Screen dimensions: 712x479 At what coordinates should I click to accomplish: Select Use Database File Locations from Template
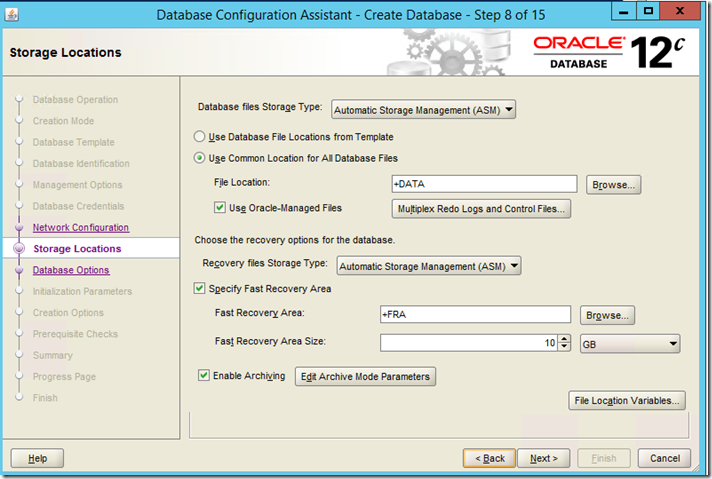tap(199, 136)
